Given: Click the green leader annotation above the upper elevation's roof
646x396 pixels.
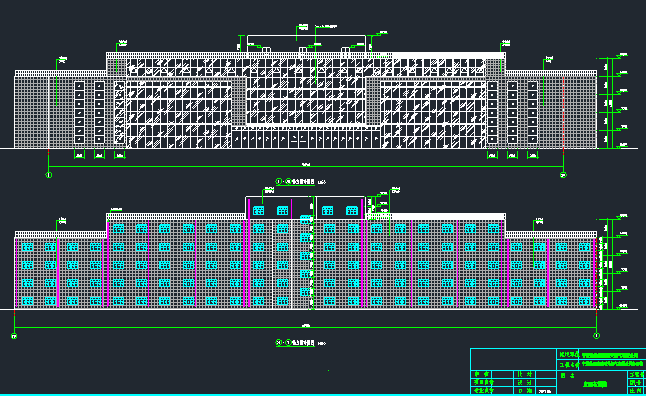Looking at the screenshot, I should tap(303, 28).
